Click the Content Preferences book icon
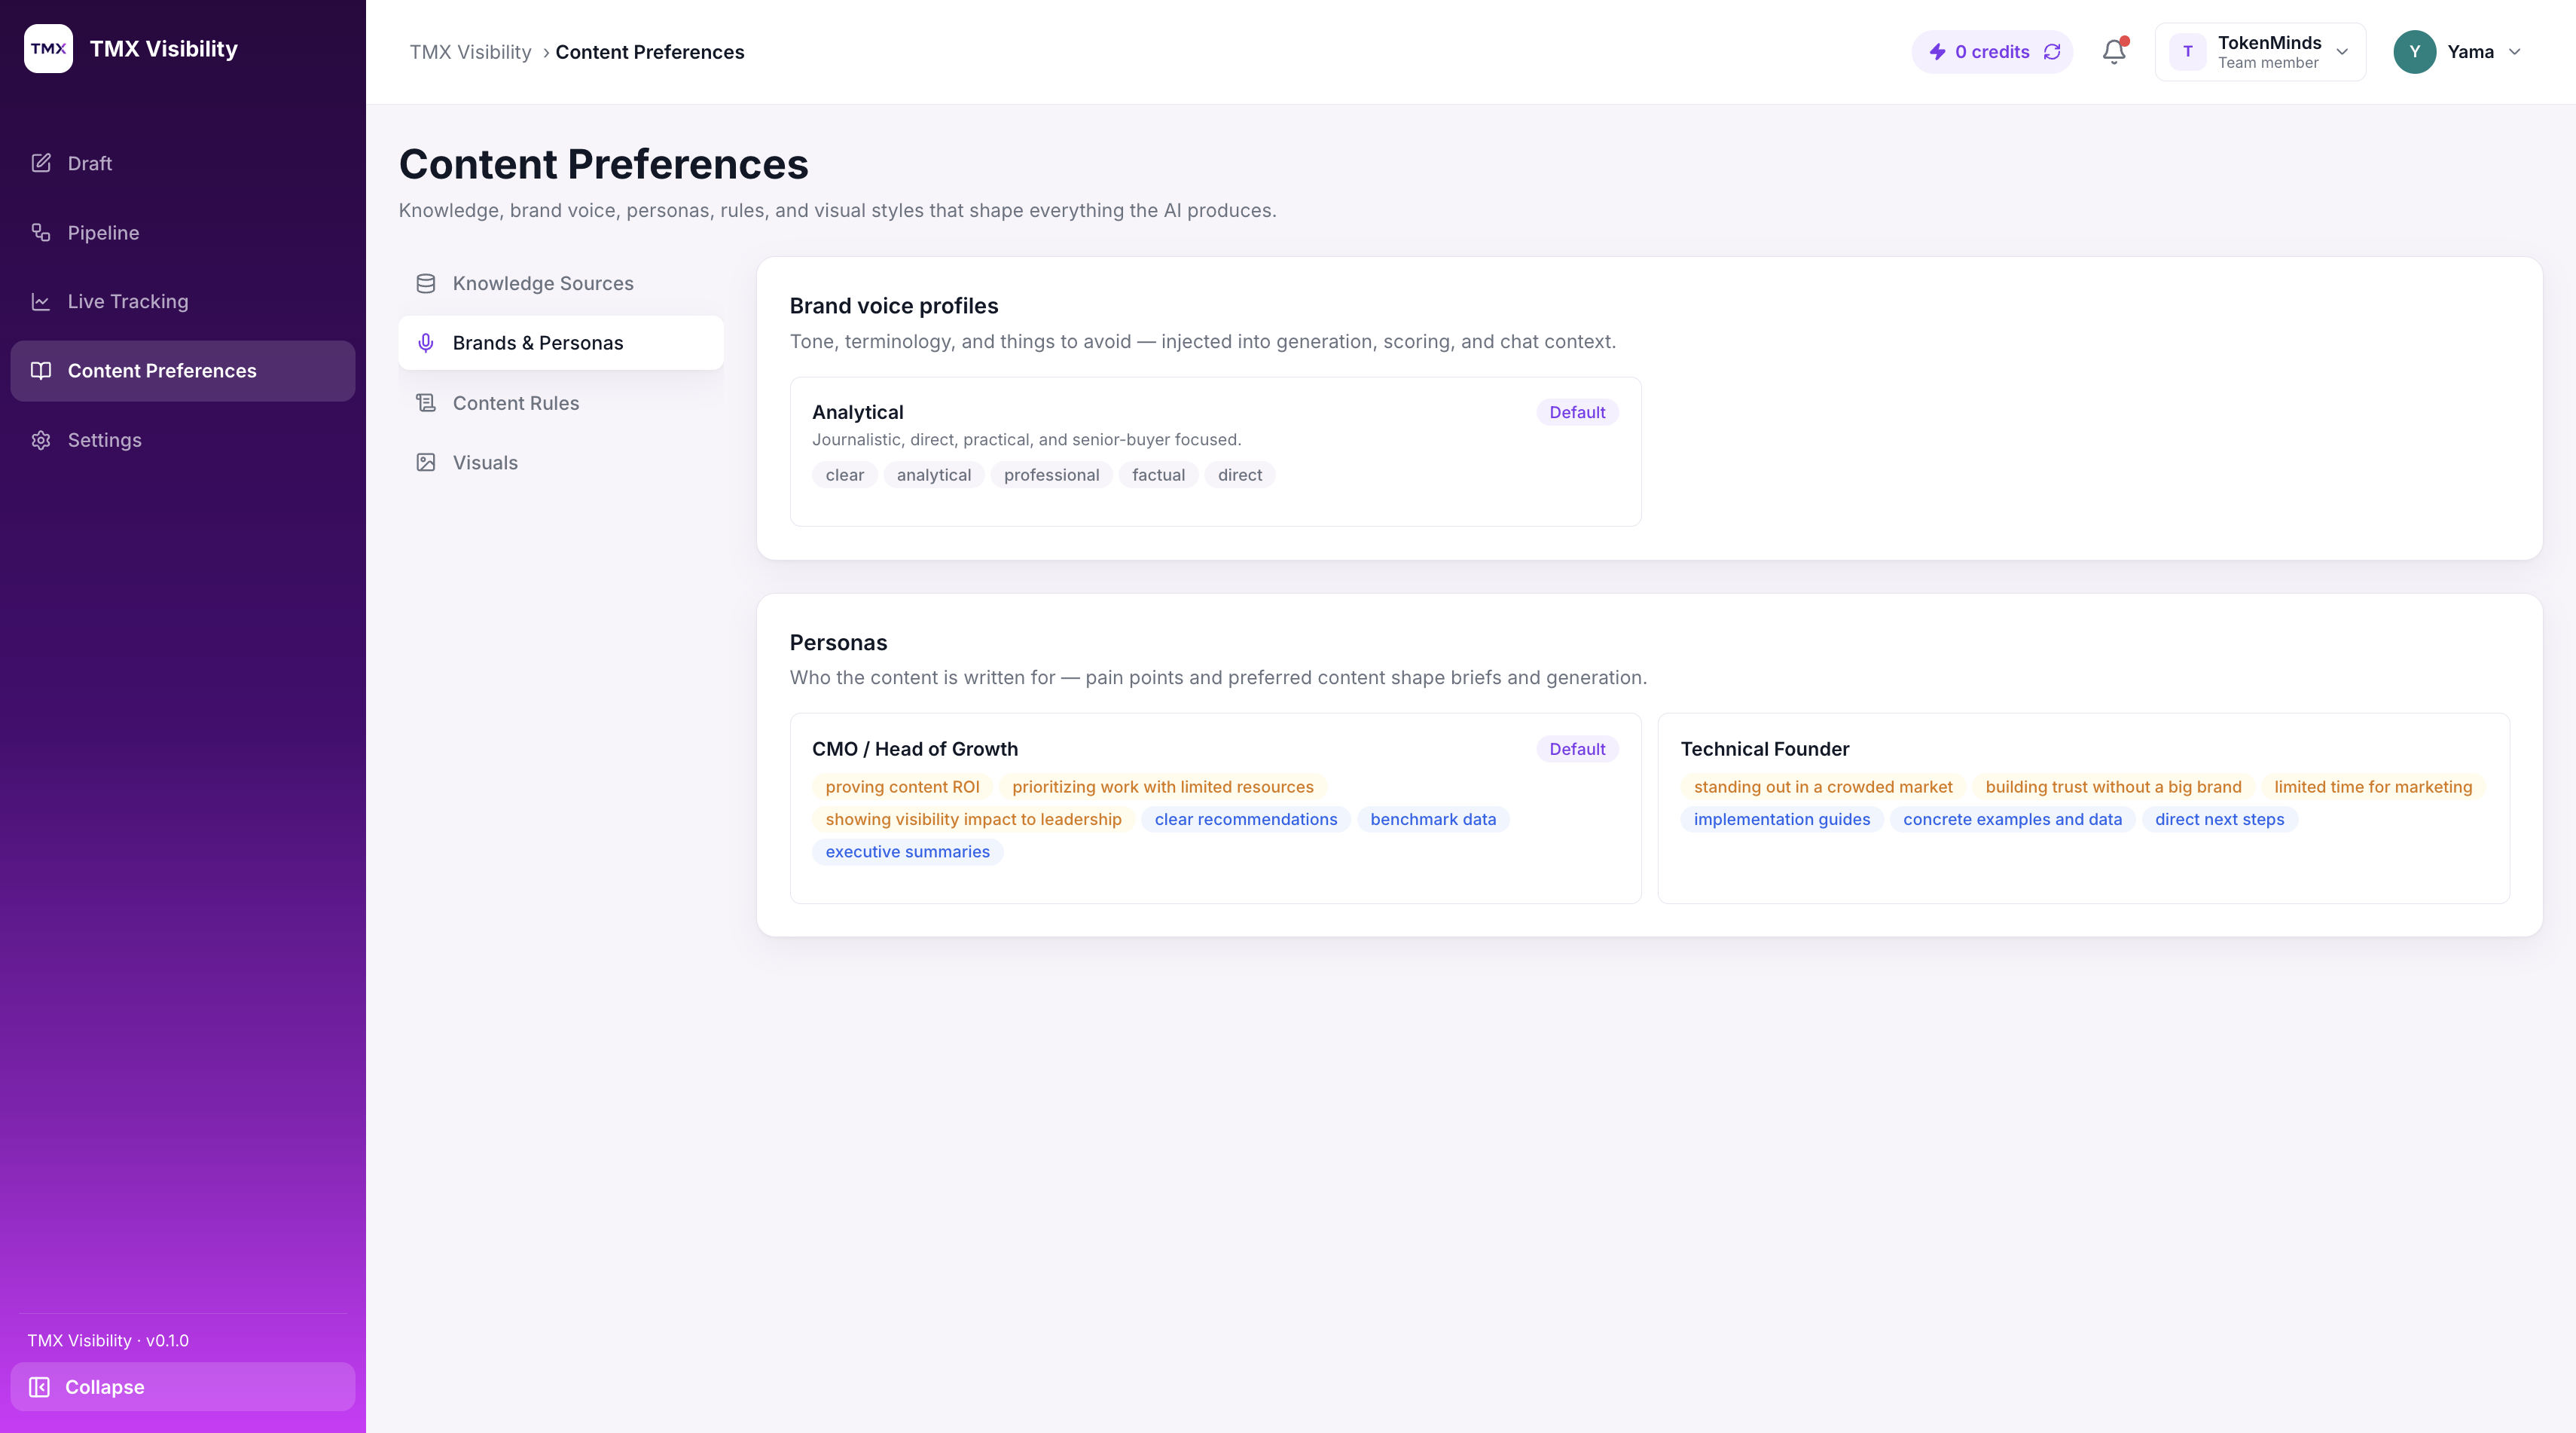The height and width of the screenshot is (1433, 2576). pos(41,371)
